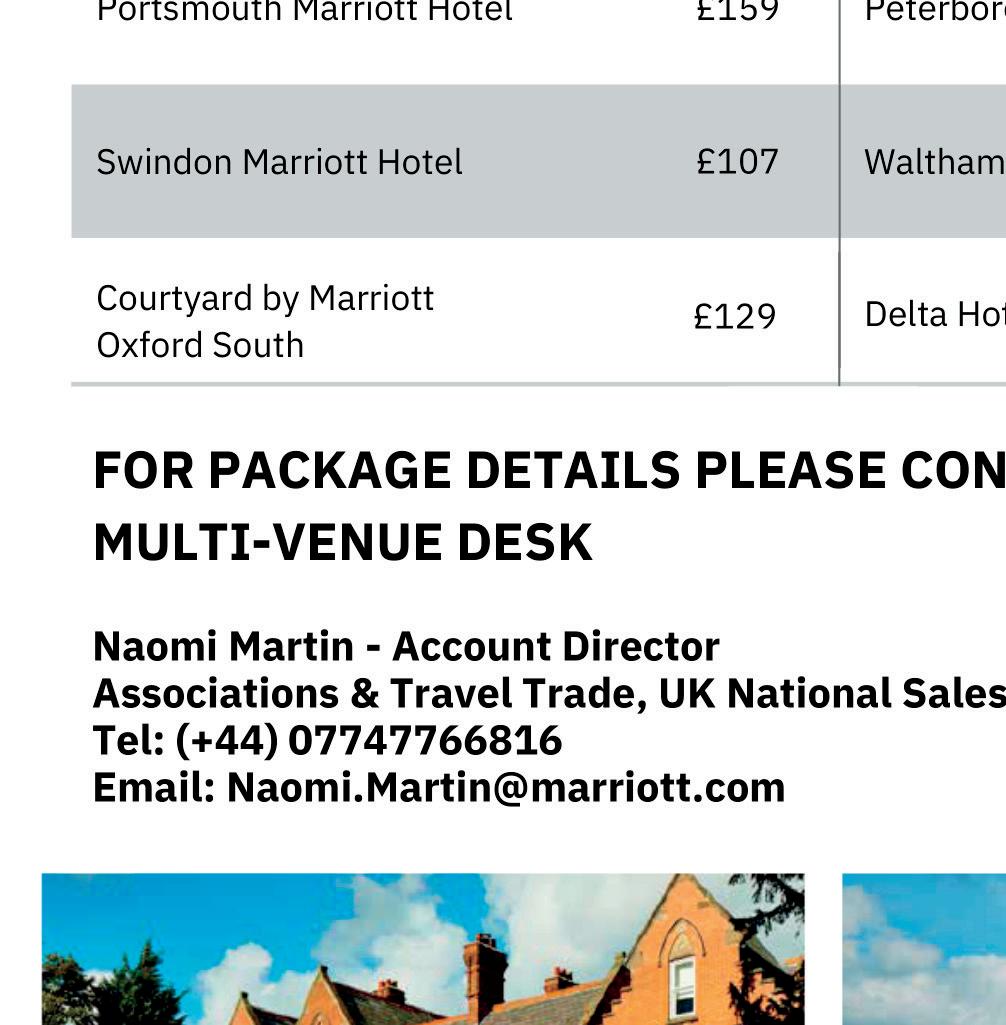Select Courtyard by Marriott Oxford South entry
Screen dimensions: 1006x1025
pyautogui.click(x=265, y=321)
